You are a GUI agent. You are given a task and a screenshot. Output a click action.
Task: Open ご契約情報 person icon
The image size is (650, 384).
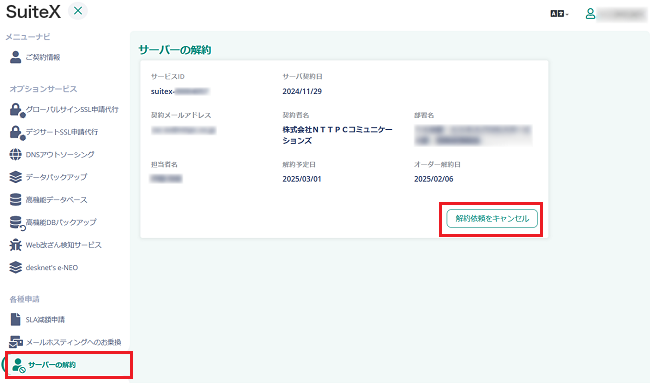tap(15, 57)
